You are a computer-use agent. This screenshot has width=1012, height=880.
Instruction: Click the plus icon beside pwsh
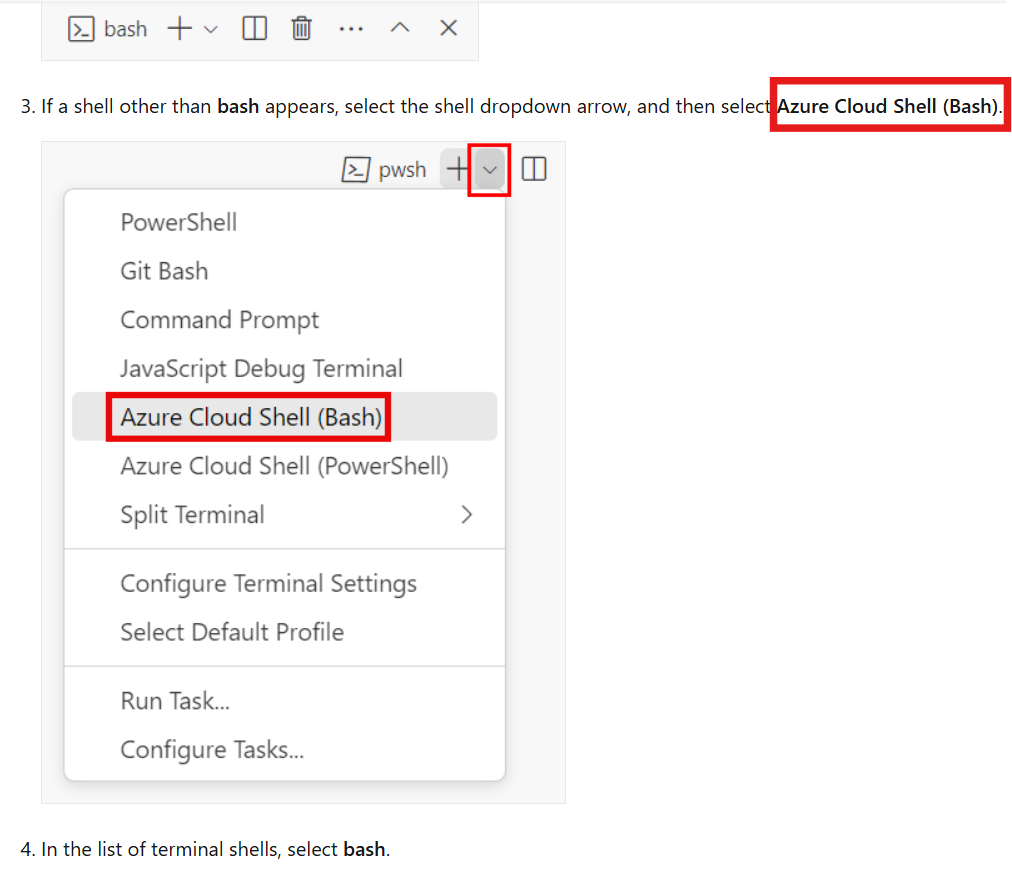[458, 169]
